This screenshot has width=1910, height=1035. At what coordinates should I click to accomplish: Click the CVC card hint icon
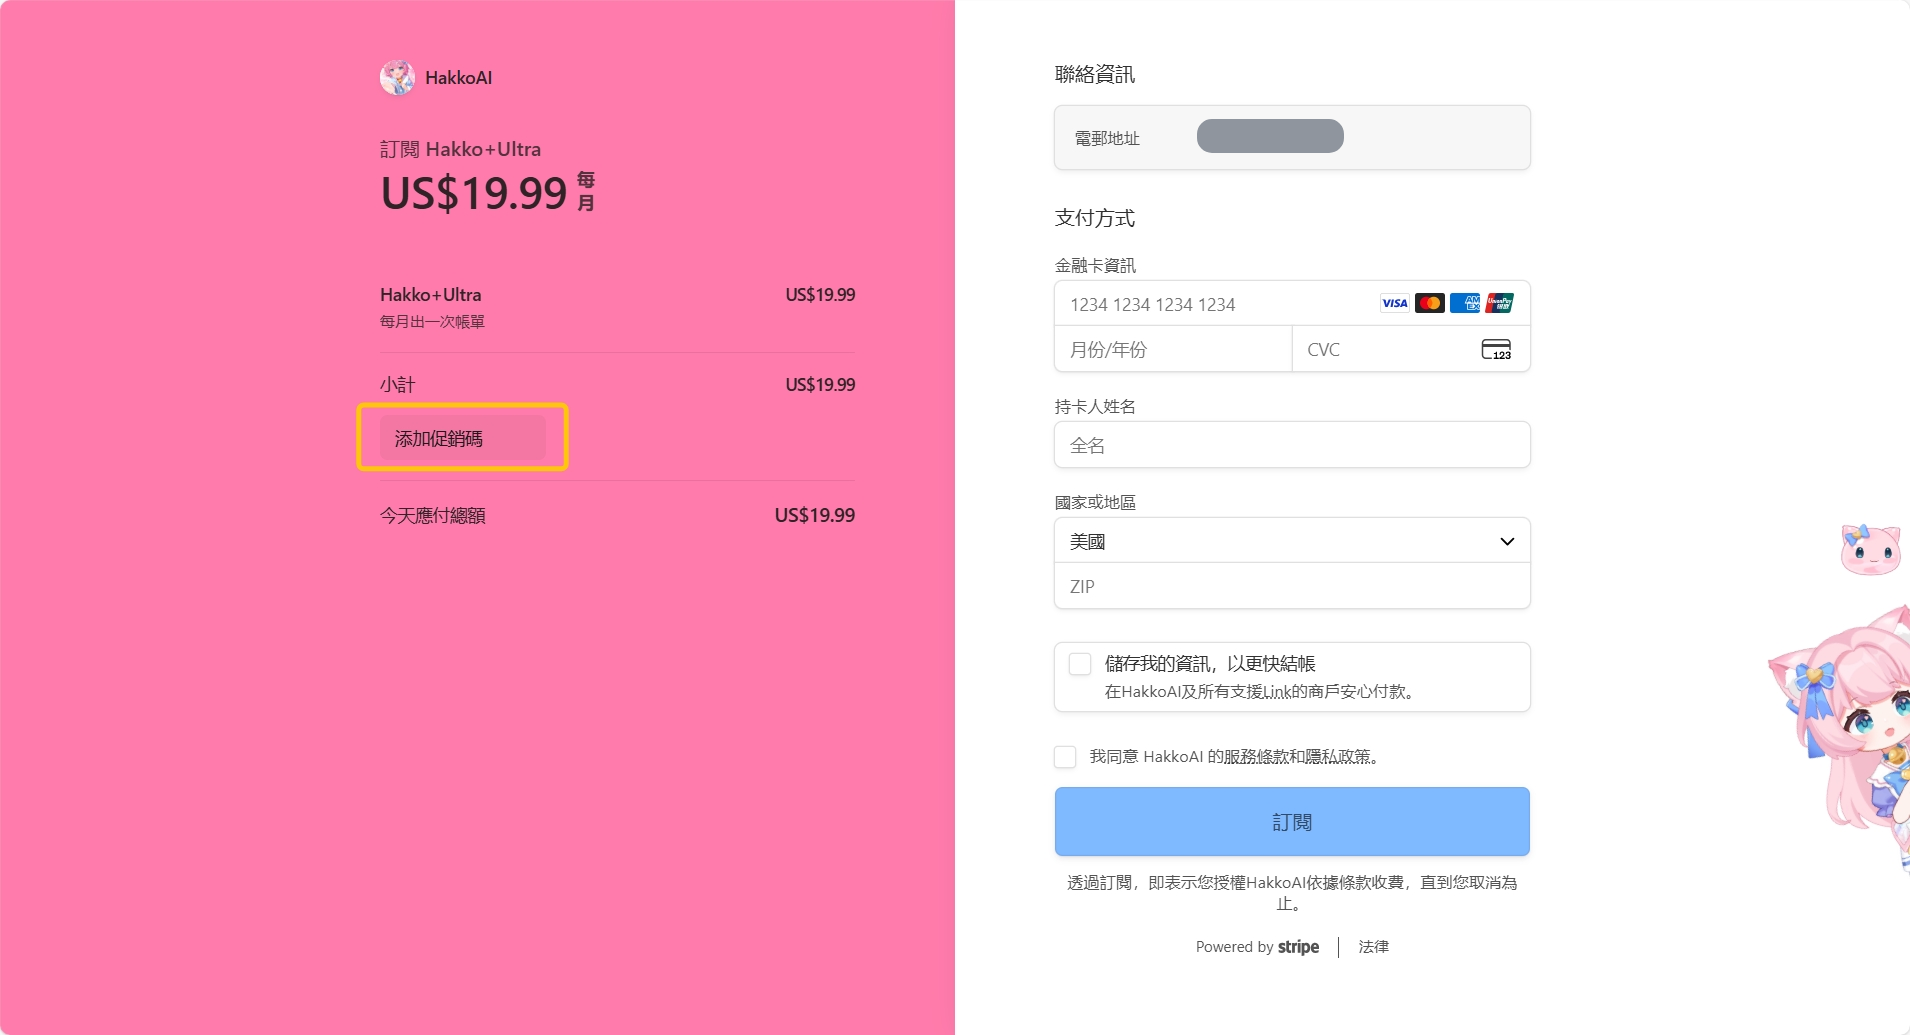point(1496,350)
